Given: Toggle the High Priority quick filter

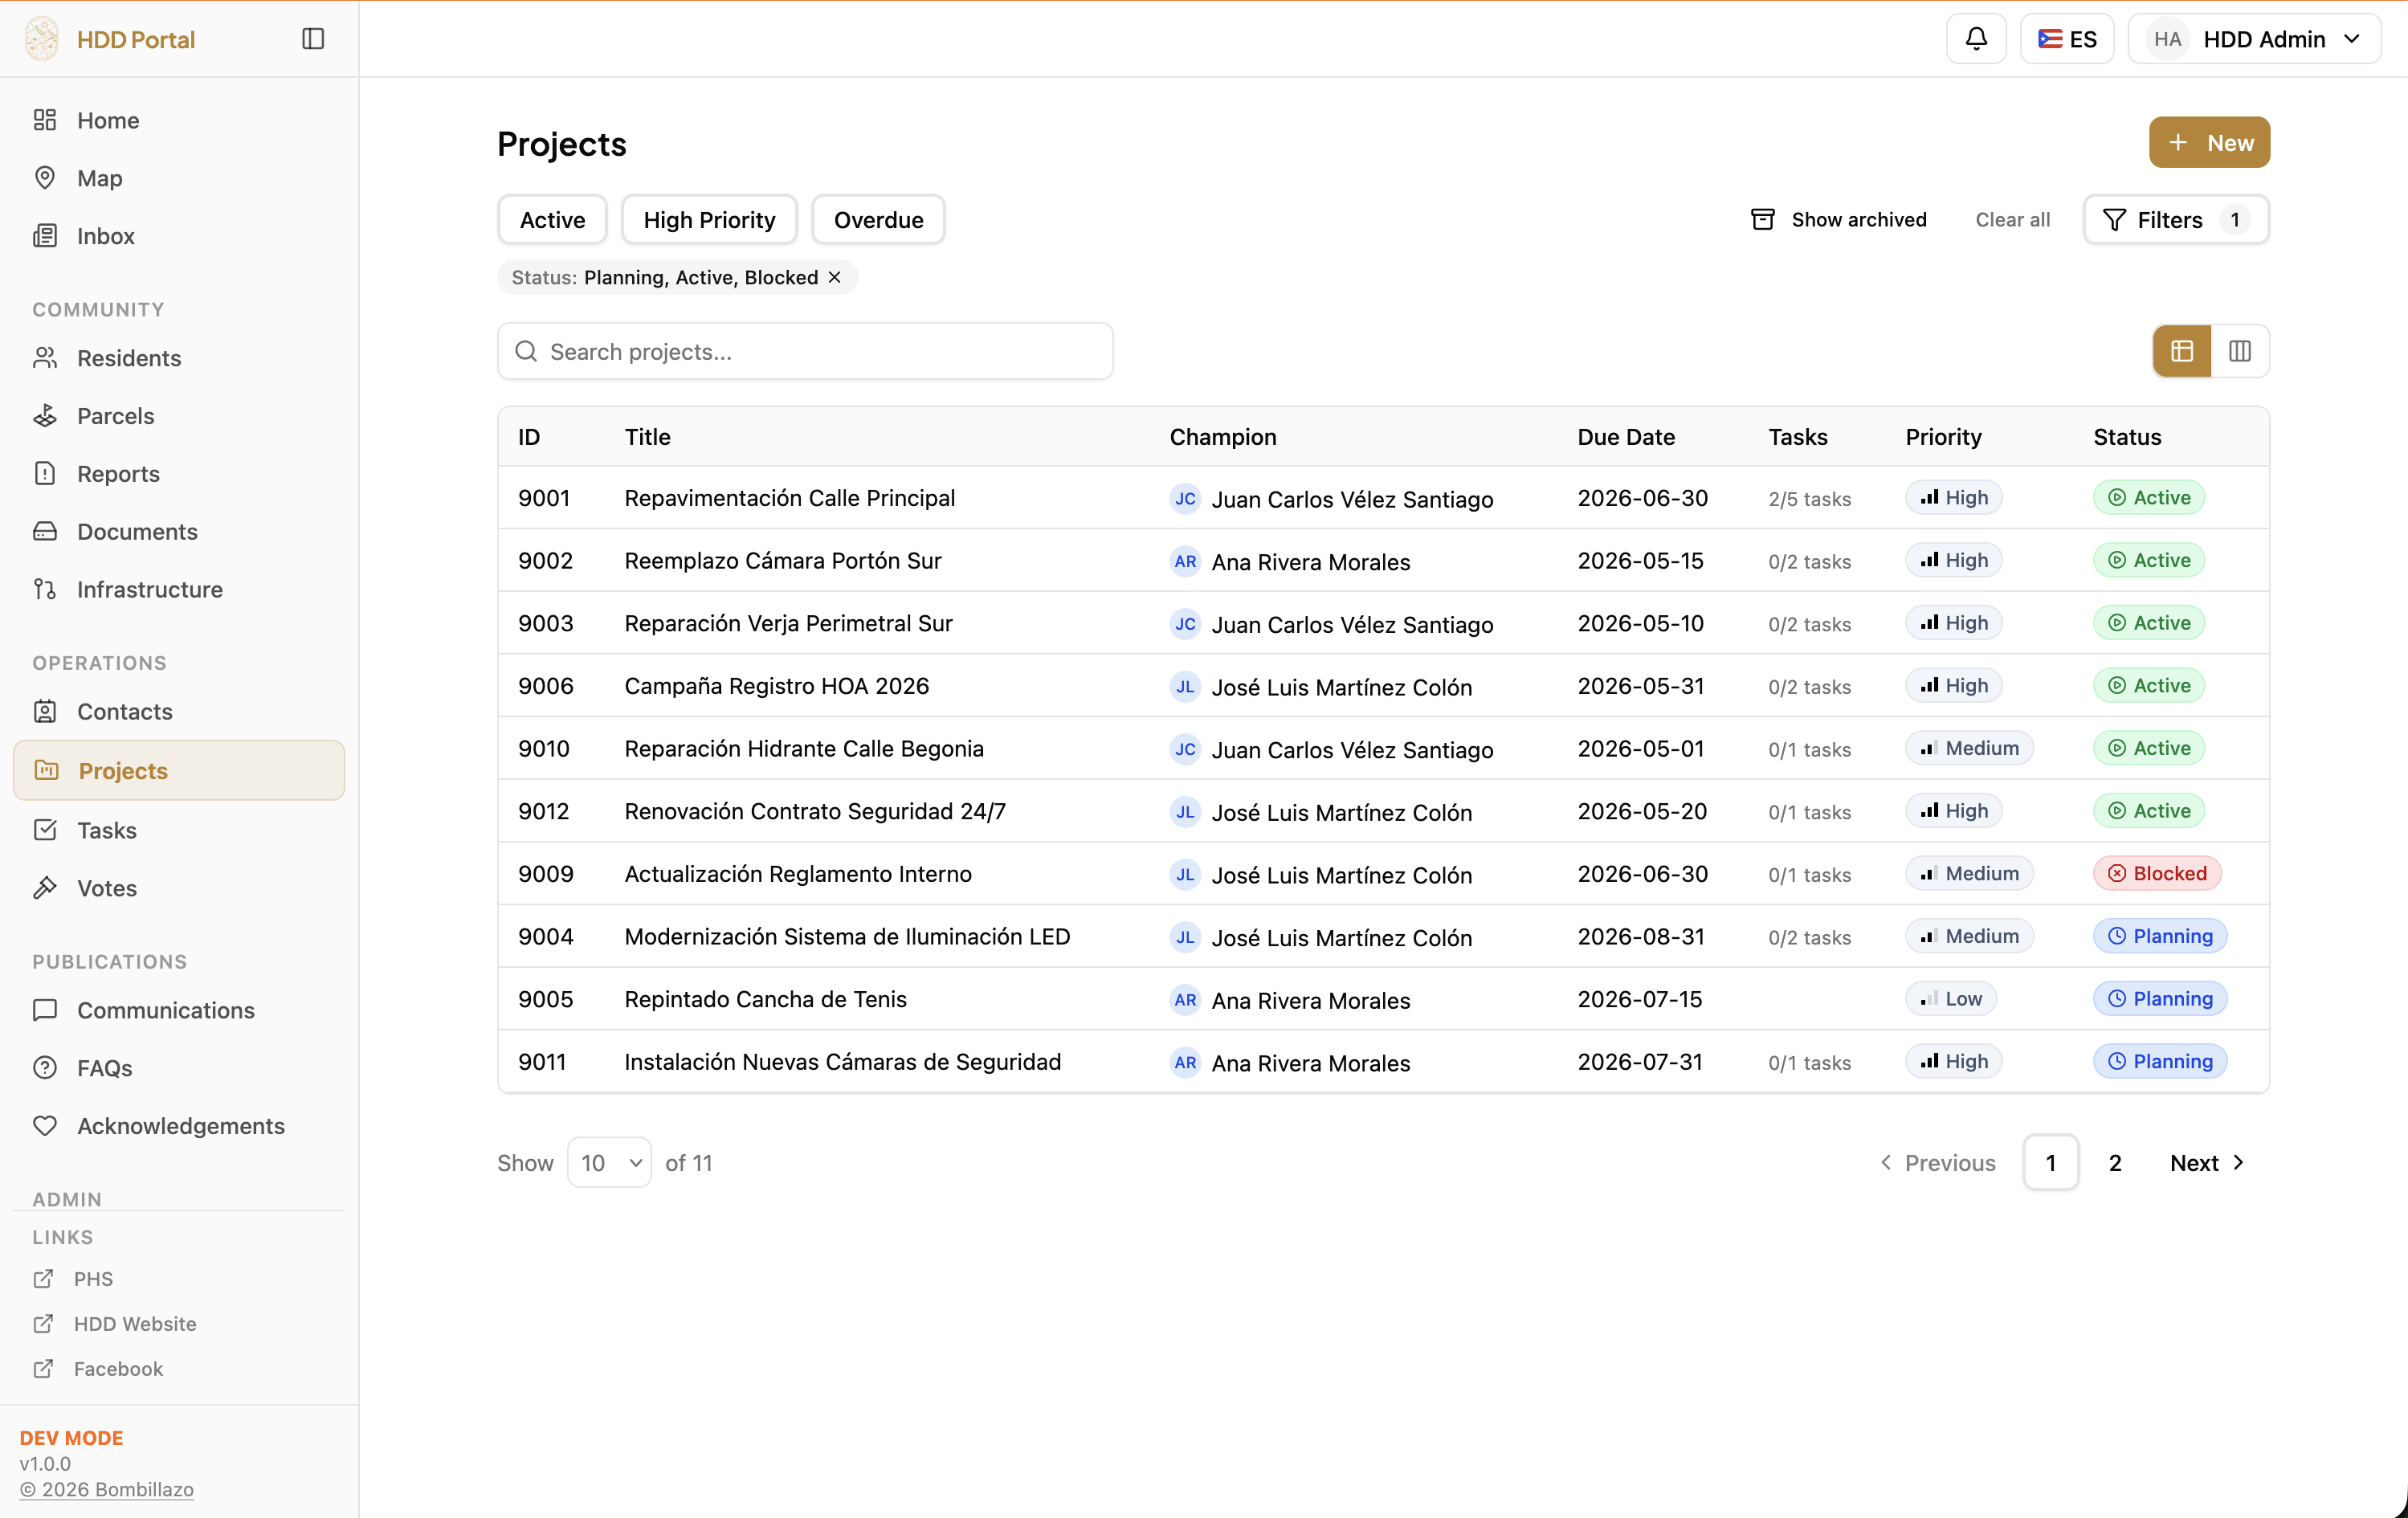Looking at the screenshot, I should (x=709, y=220).
